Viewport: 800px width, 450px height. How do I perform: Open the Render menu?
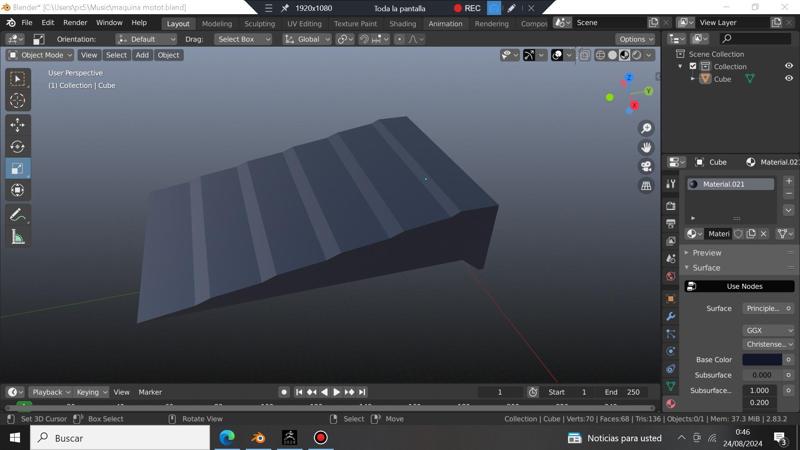tap(75, 23)
